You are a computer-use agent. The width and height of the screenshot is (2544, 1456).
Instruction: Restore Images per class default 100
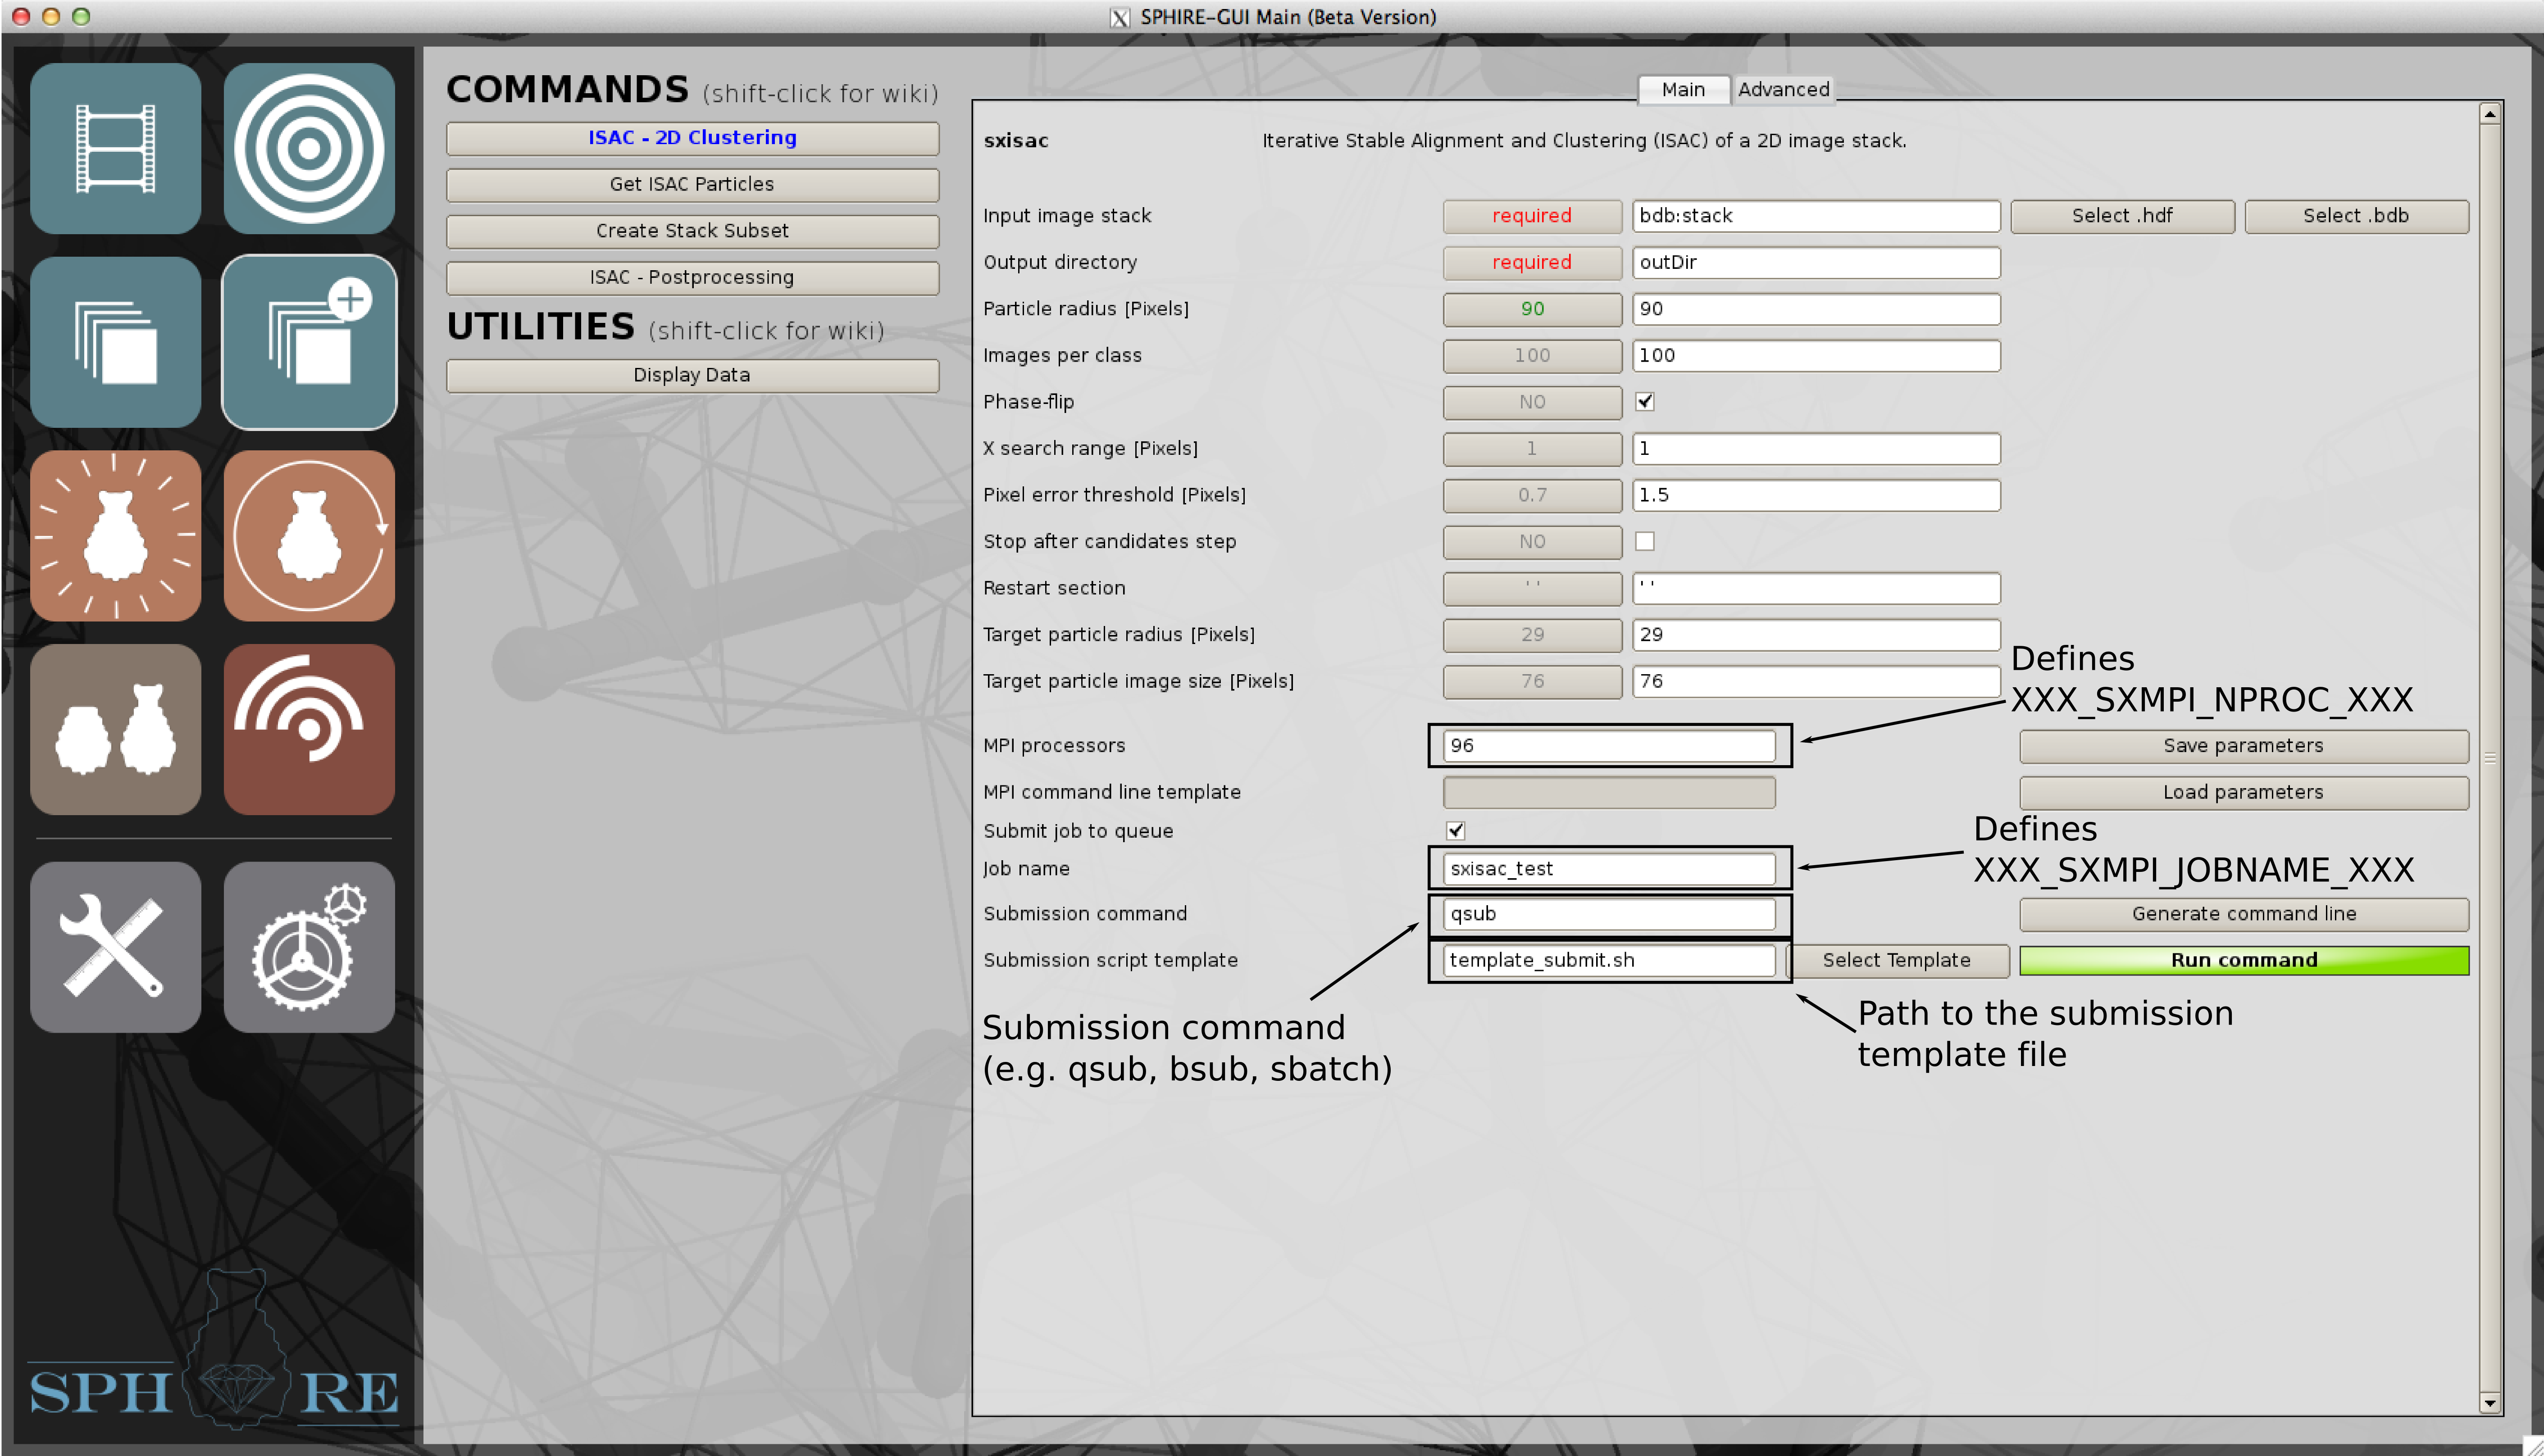(x=1532, y=355)
